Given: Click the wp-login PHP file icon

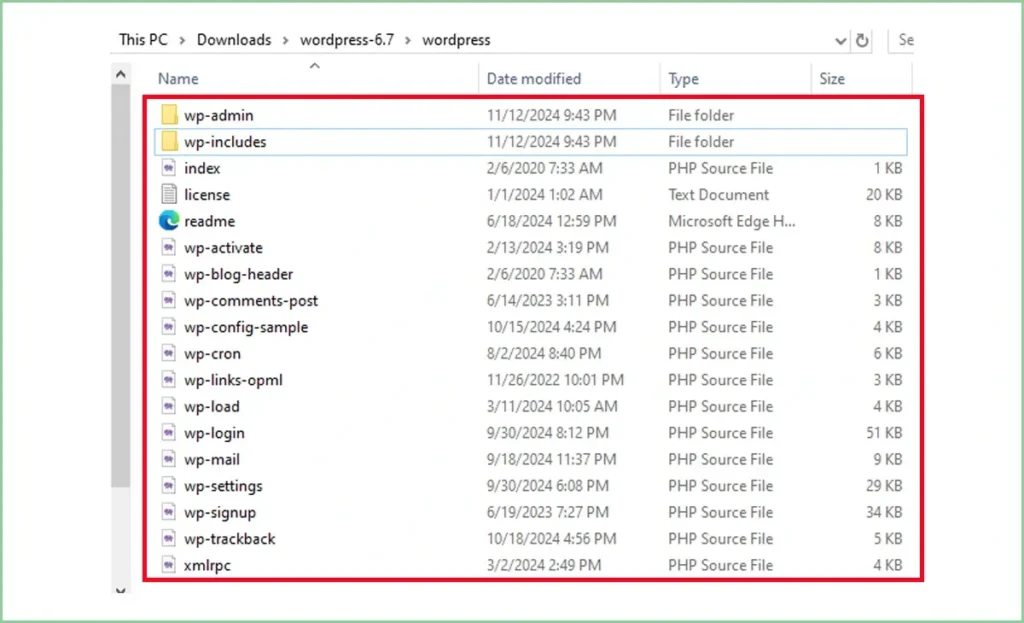Looking at the screenshot, I should coord(168,433).
